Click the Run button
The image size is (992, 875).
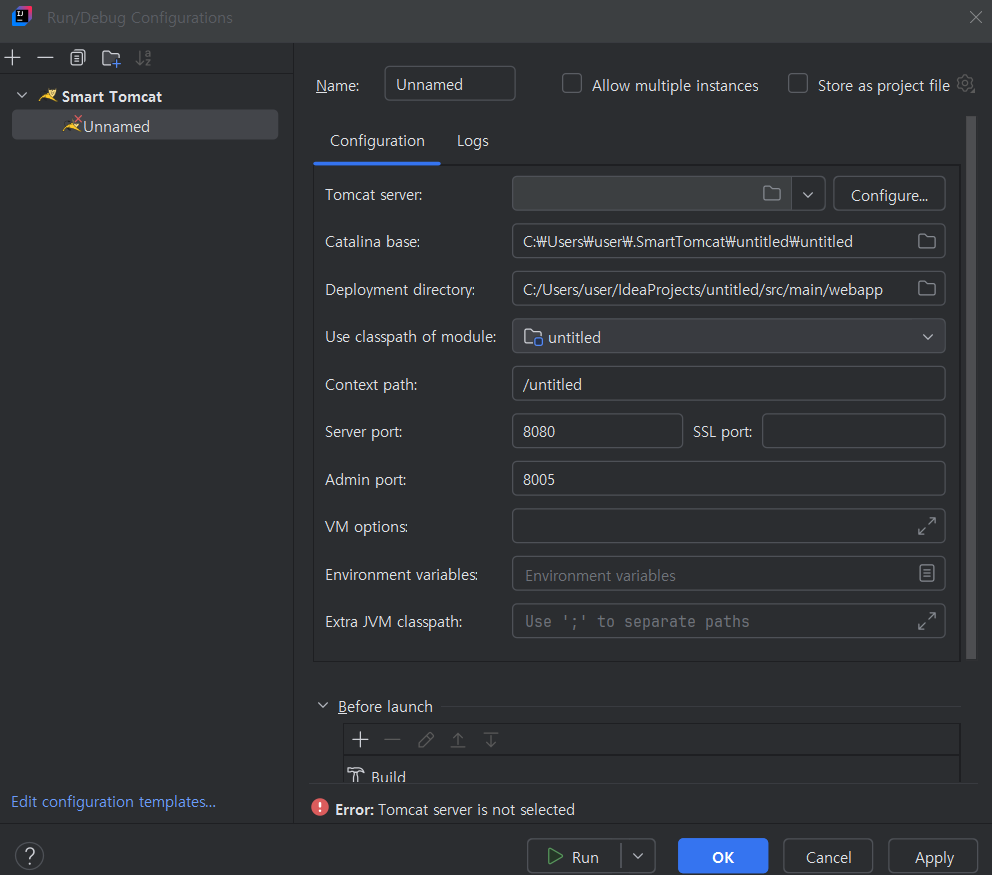pos(574,857)
